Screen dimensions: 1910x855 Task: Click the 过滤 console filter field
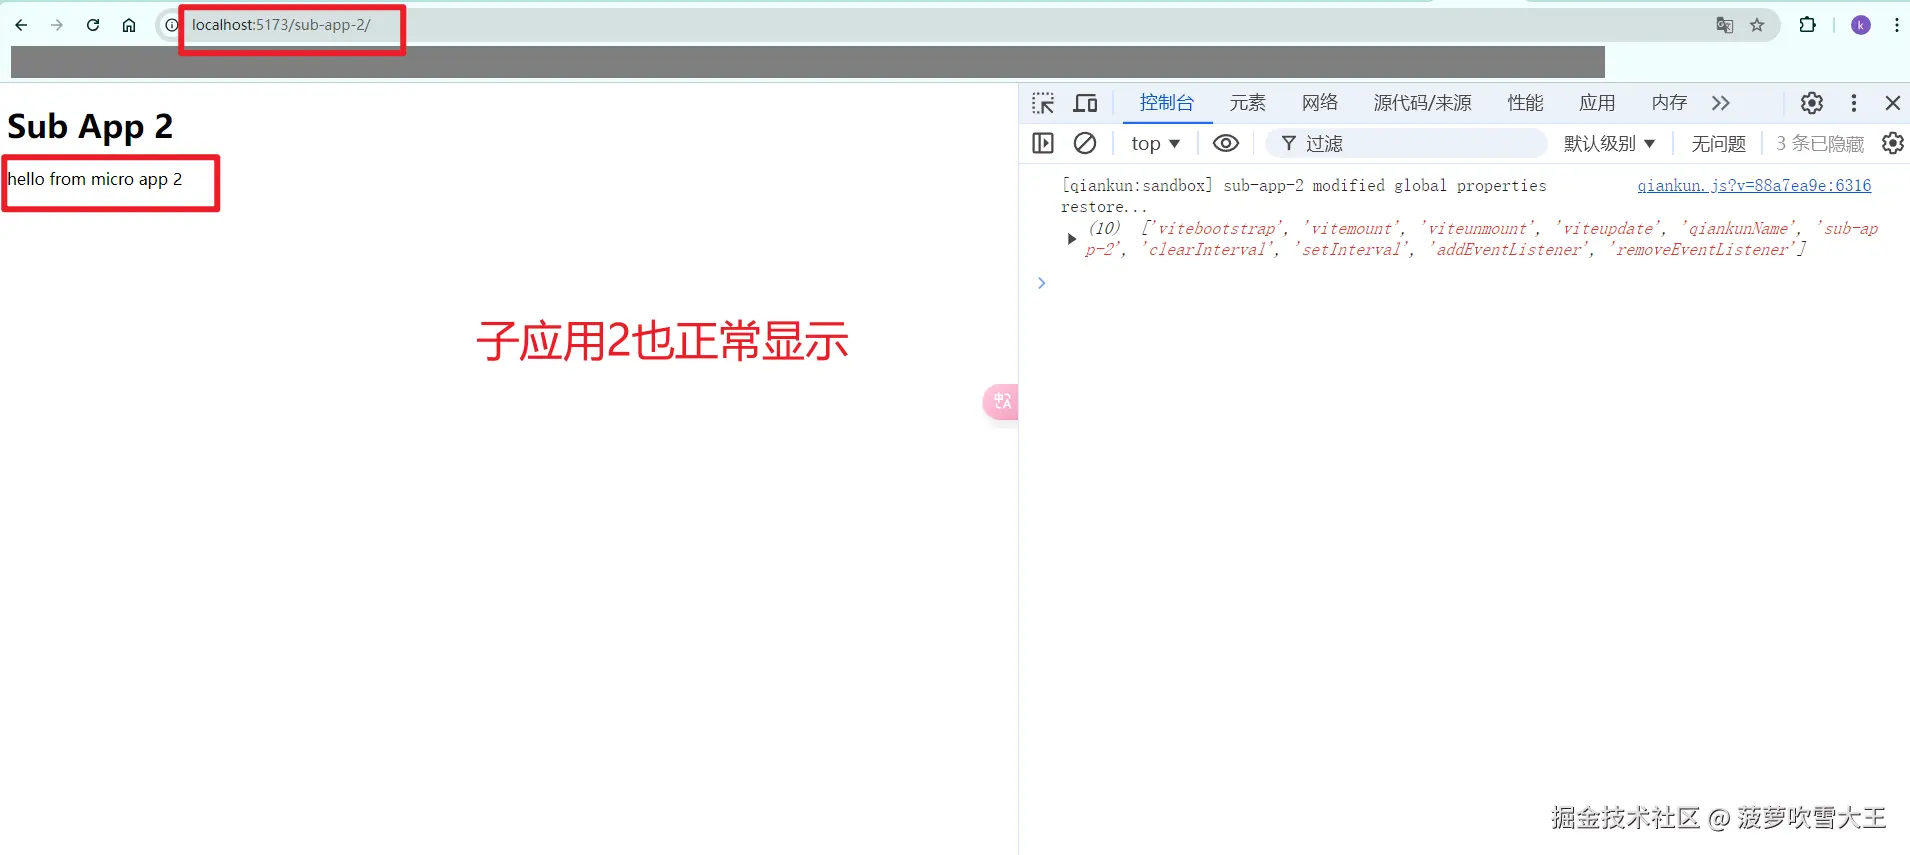click(1406, 144)
